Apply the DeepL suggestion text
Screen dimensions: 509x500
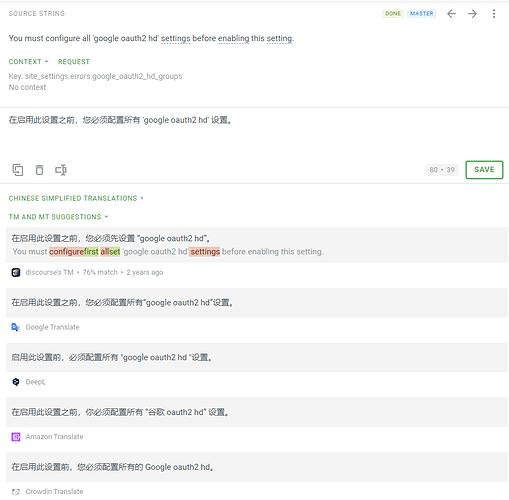[x=257, y=357]
